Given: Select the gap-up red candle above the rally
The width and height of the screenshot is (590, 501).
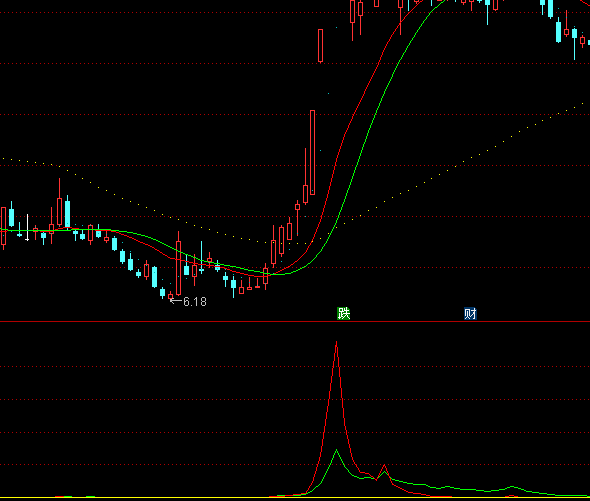Looking at the screenshot, I should 321,46.
